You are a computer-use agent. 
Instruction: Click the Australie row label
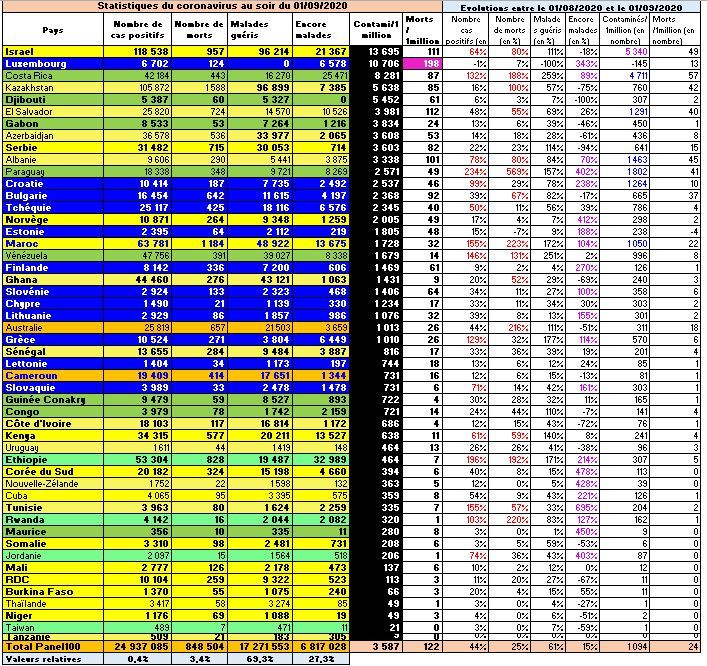click(x=53, y=328)
